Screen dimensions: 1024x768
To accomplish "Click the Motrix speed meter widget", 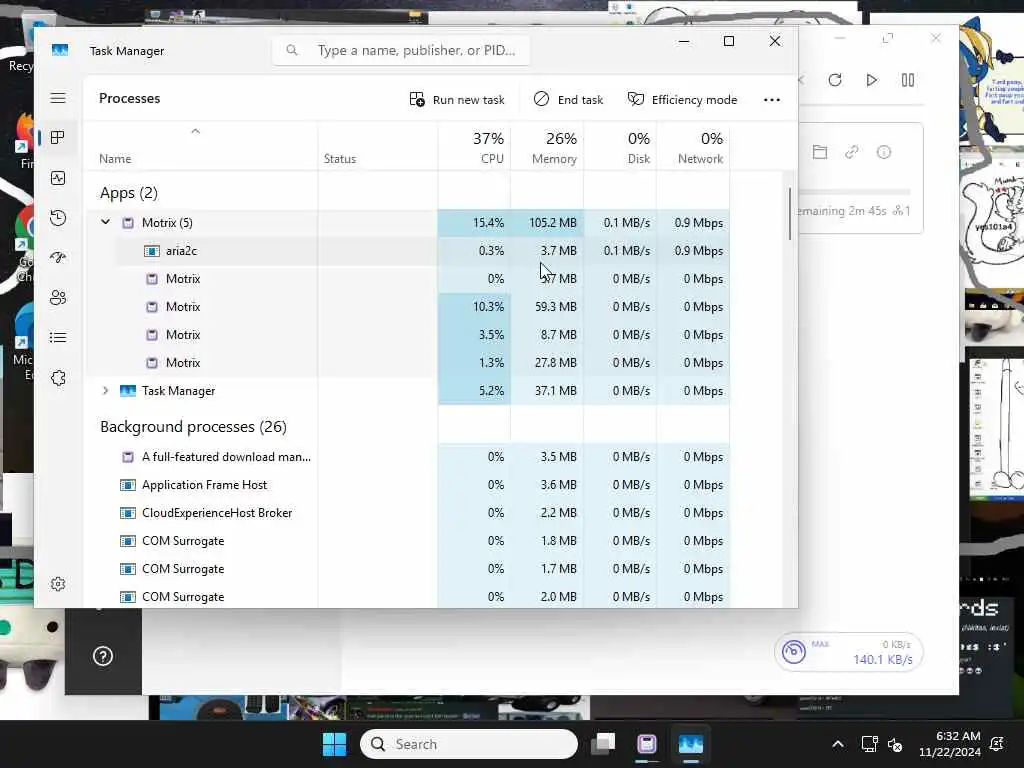I will [848, 652].
